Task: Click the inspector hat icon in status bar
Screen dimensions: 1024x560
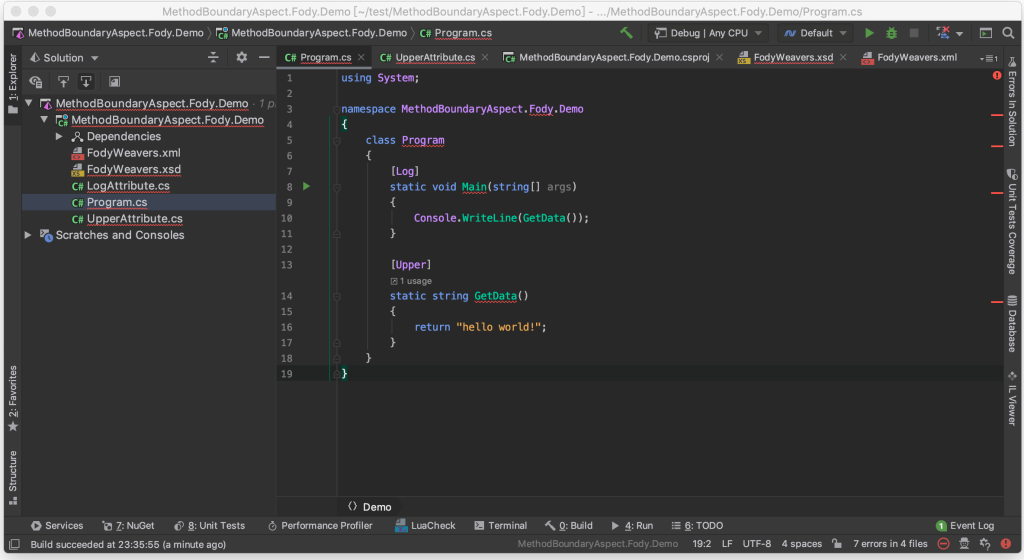Action: (964, 544)
